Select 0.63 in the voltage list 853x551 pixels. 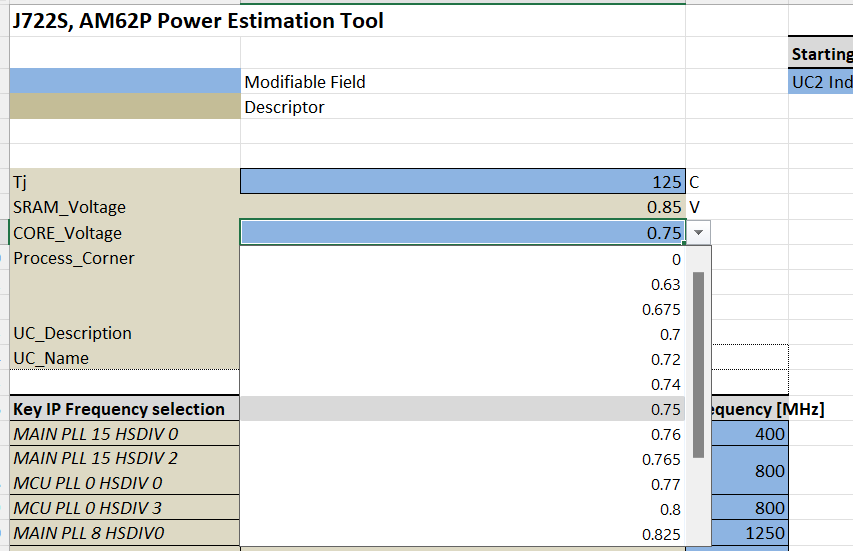[x=462, y=284]
